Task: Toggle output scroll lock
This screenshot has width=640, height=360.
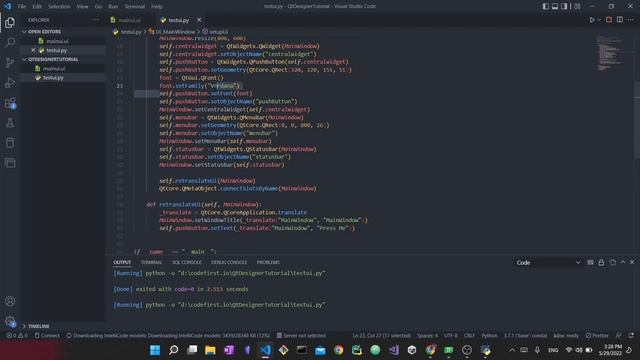Action: (601, 262)
